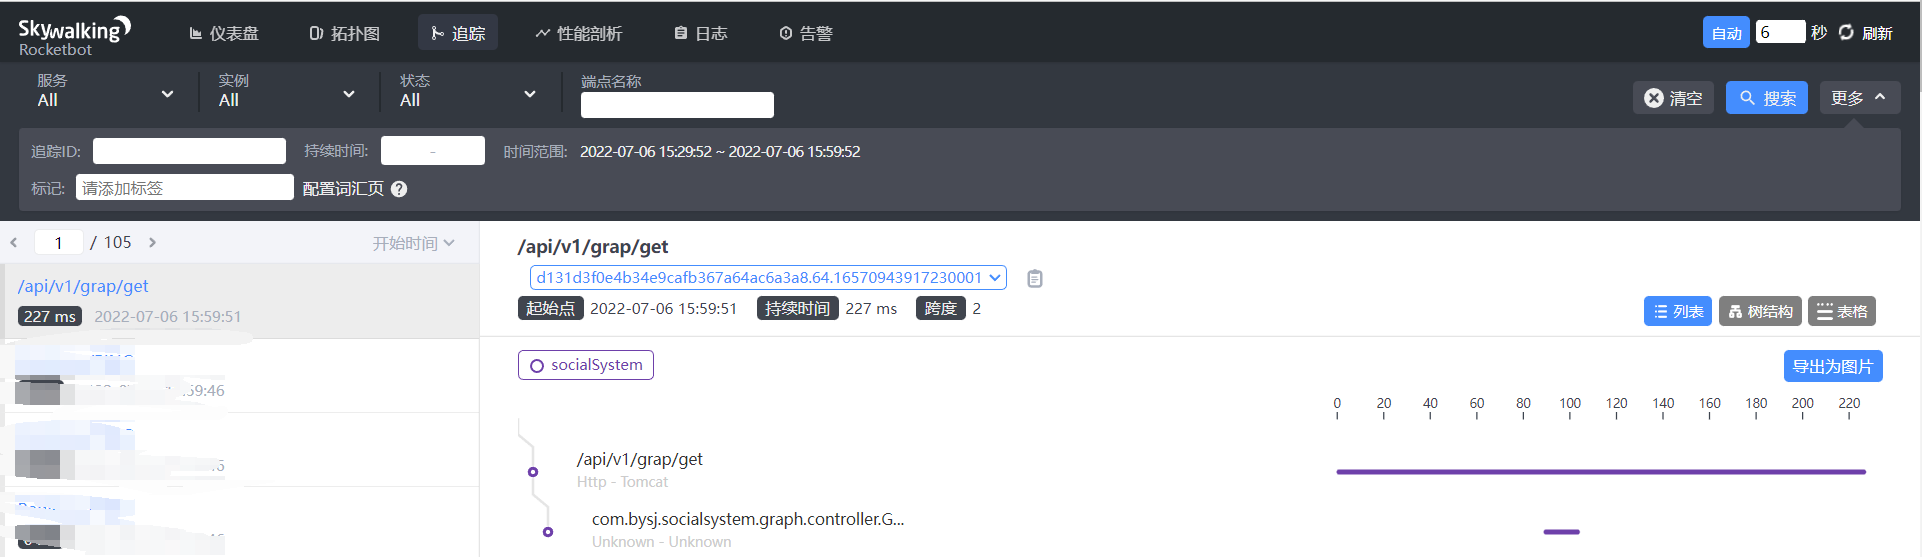Screen dimensions: 1922x557
Task: Open the 开始时间 sort dropdown
Action: [x=413, y=243]
